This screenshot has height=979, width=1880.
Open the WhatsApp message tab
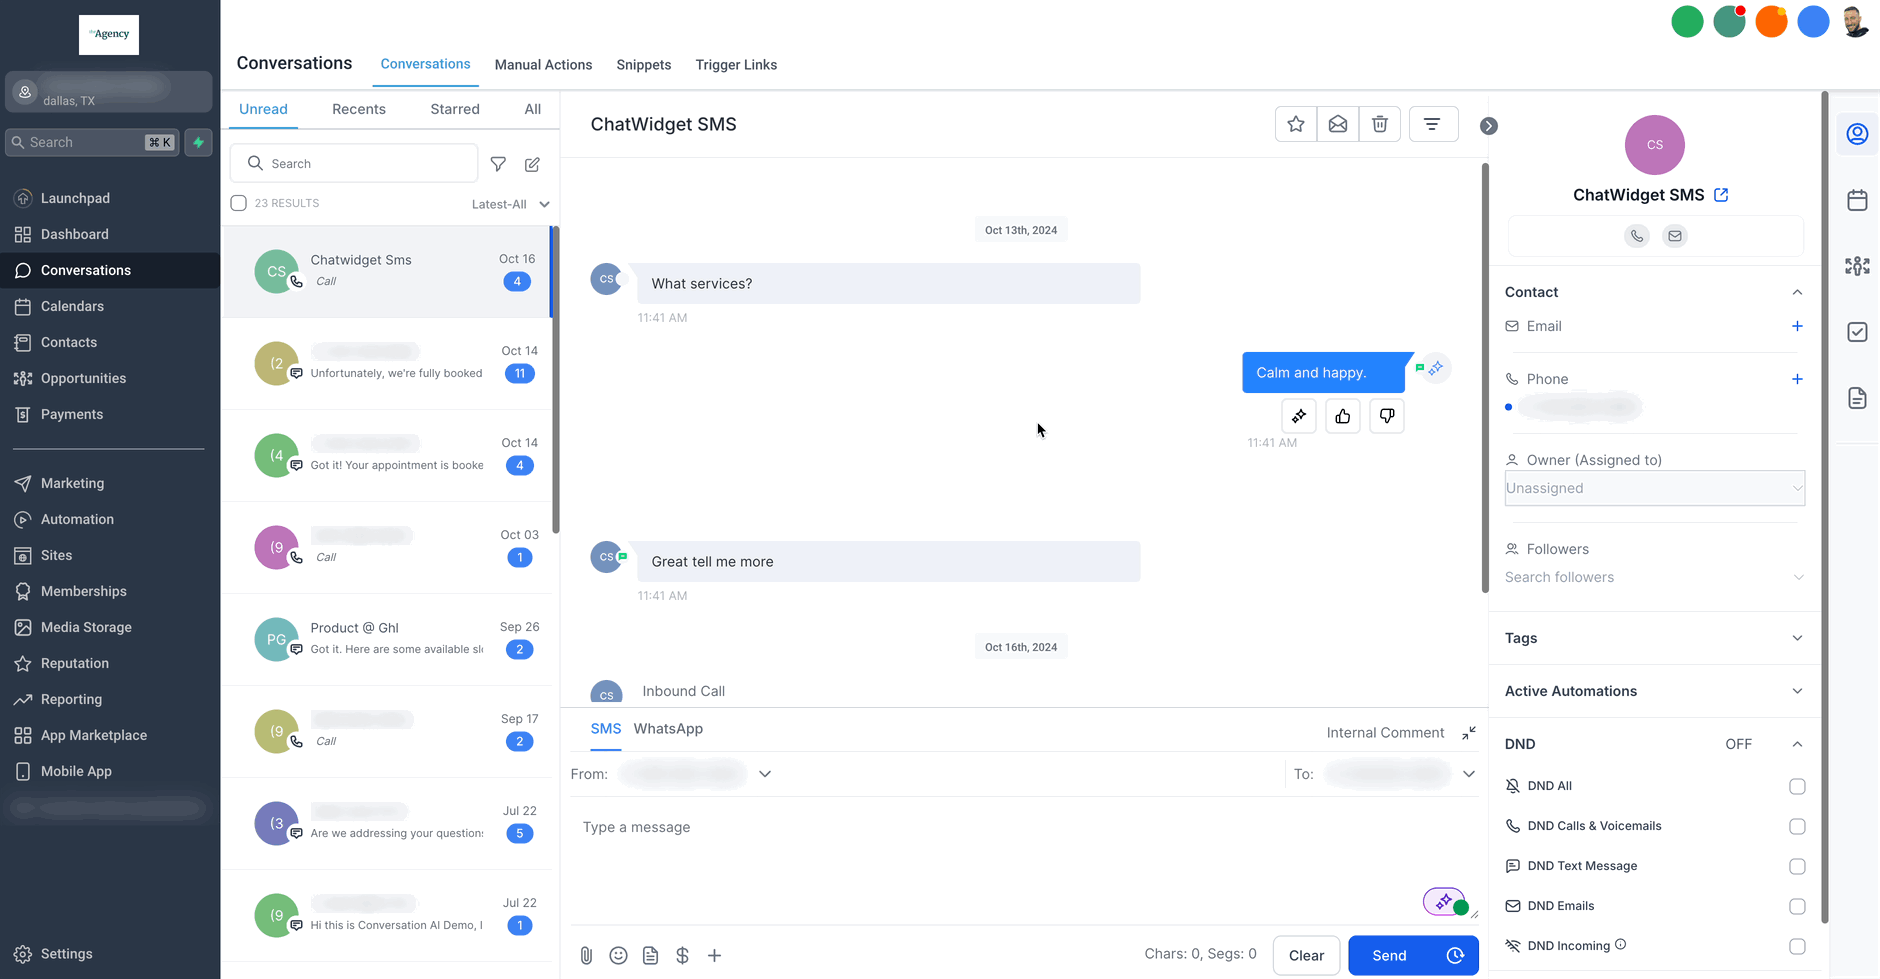[x=668, y=729]
